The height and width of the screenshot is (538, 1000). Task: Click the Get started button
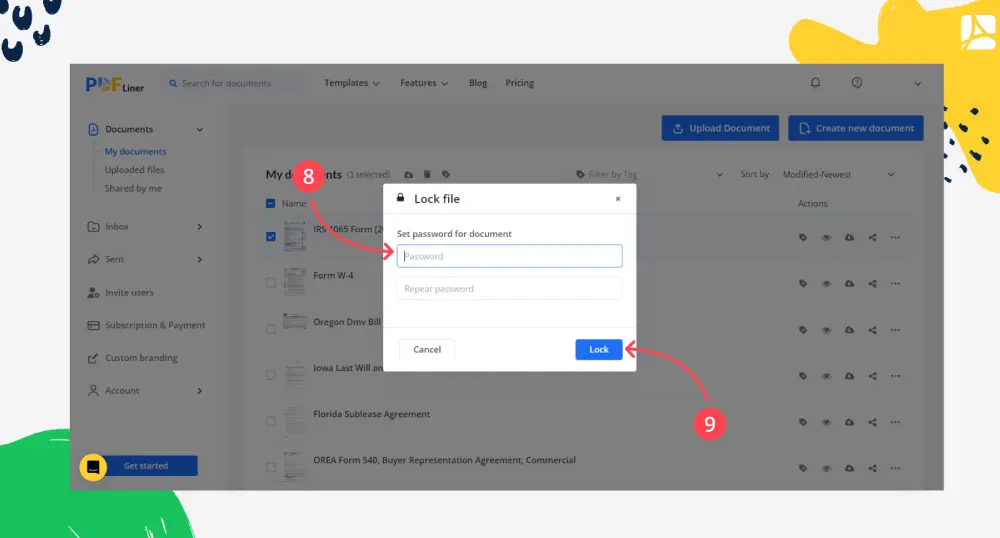146,466
